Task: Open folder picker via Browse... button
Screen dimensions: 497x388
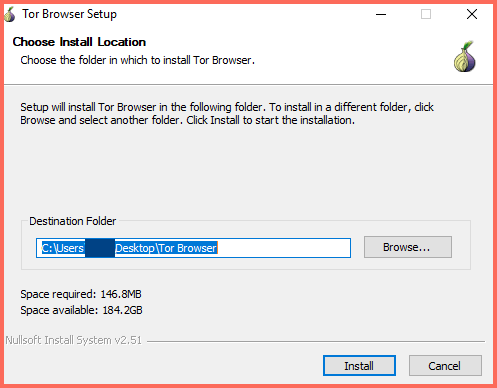Action: 408,247
